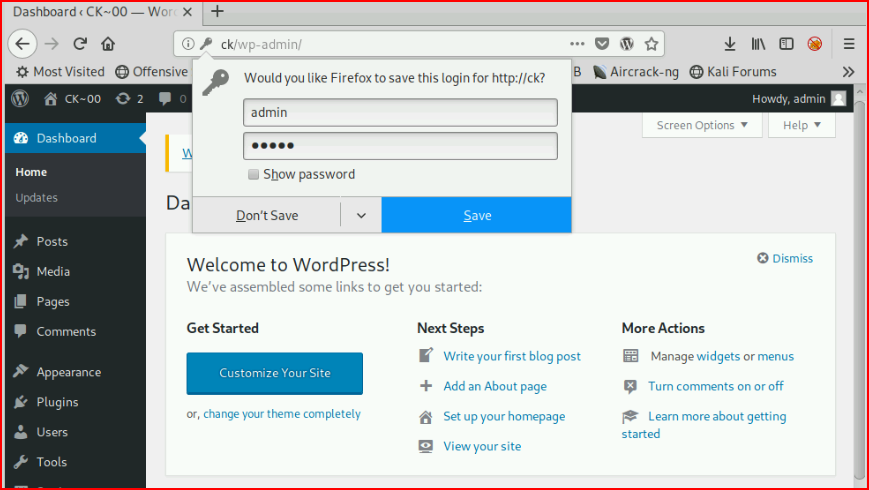Open the downloads arrow icon

tap(730, 44)
